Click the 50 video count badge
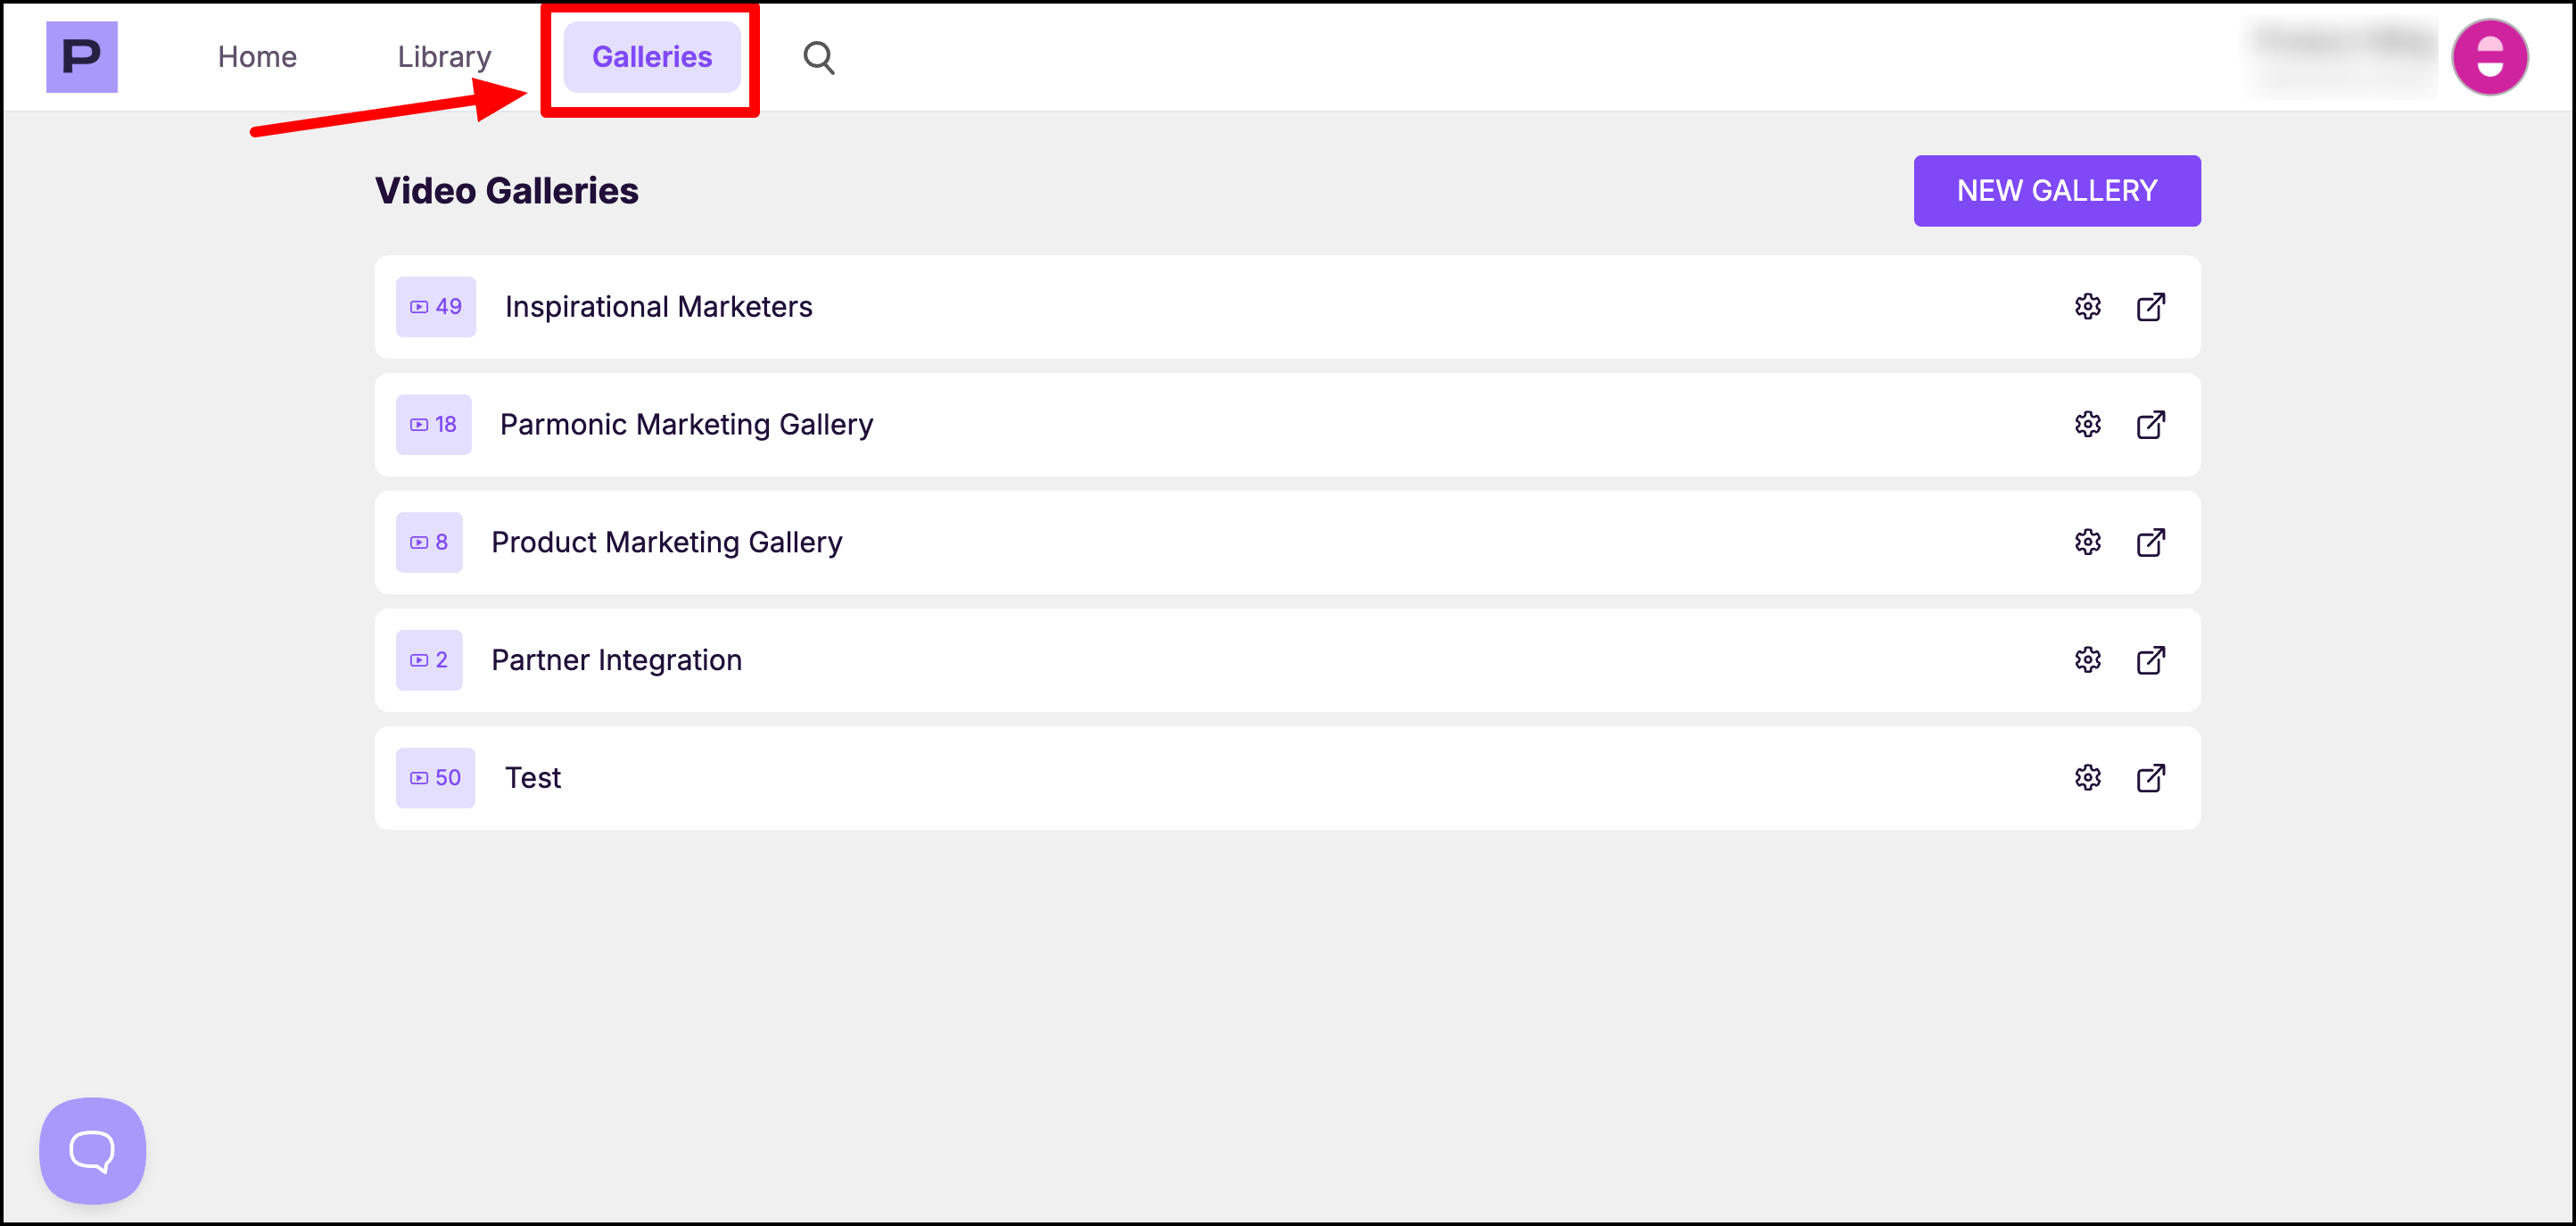This screenshot has height=1226, width=2576. coord(435,777)
